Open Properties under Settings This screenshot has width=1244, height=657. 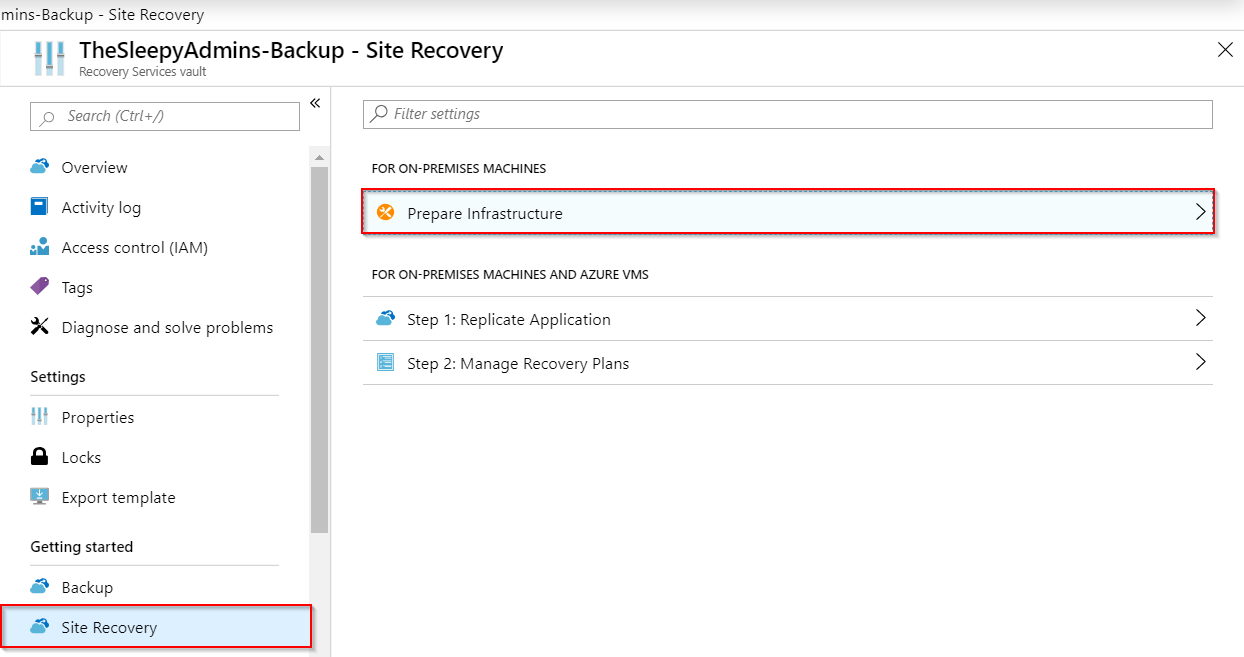coord(97,417)
